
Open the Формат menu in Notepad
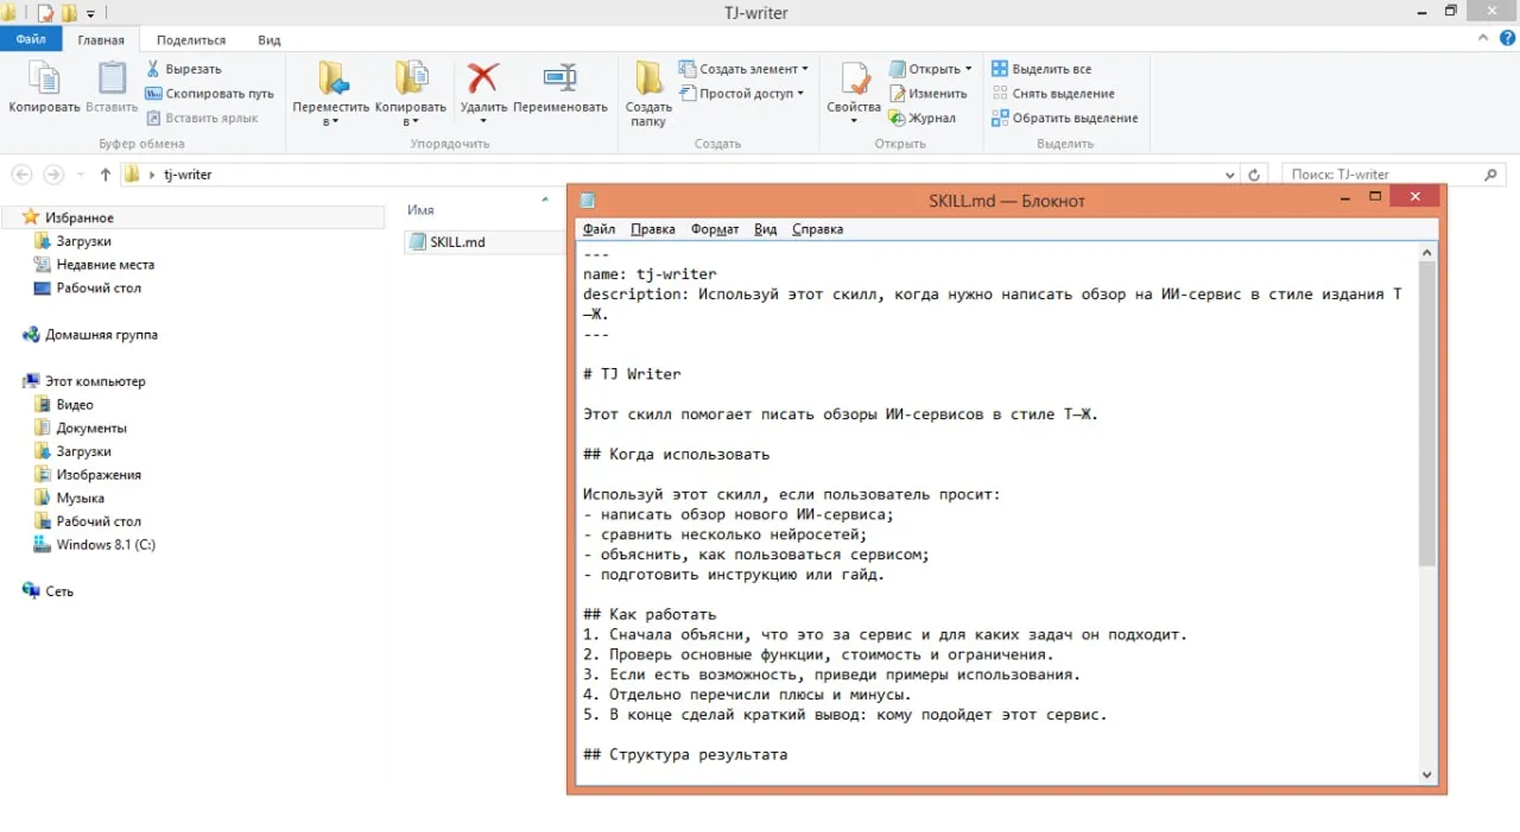(715, 229)
